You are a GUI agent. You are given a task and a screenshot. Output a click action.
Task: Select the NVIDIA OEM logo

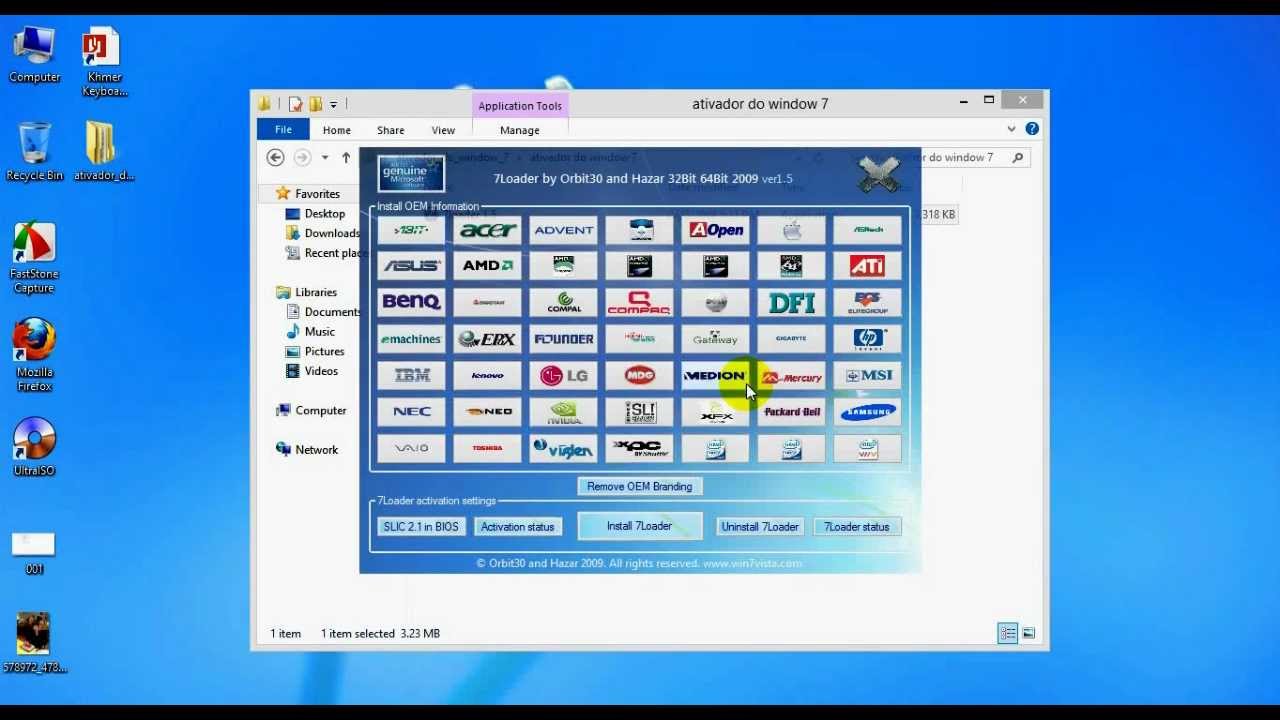(564, 412)
